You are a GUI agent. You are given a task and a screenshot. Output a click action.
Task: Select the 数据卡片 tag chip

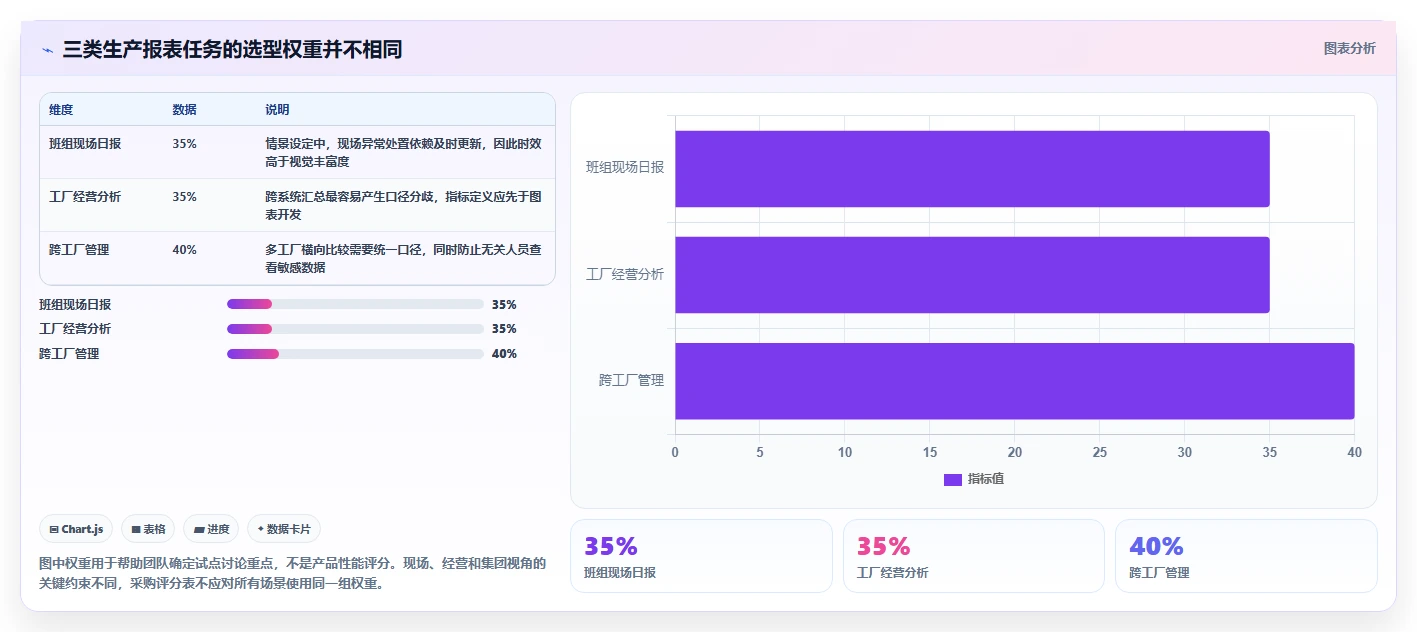pyautogui.click(x=284, y=529)
